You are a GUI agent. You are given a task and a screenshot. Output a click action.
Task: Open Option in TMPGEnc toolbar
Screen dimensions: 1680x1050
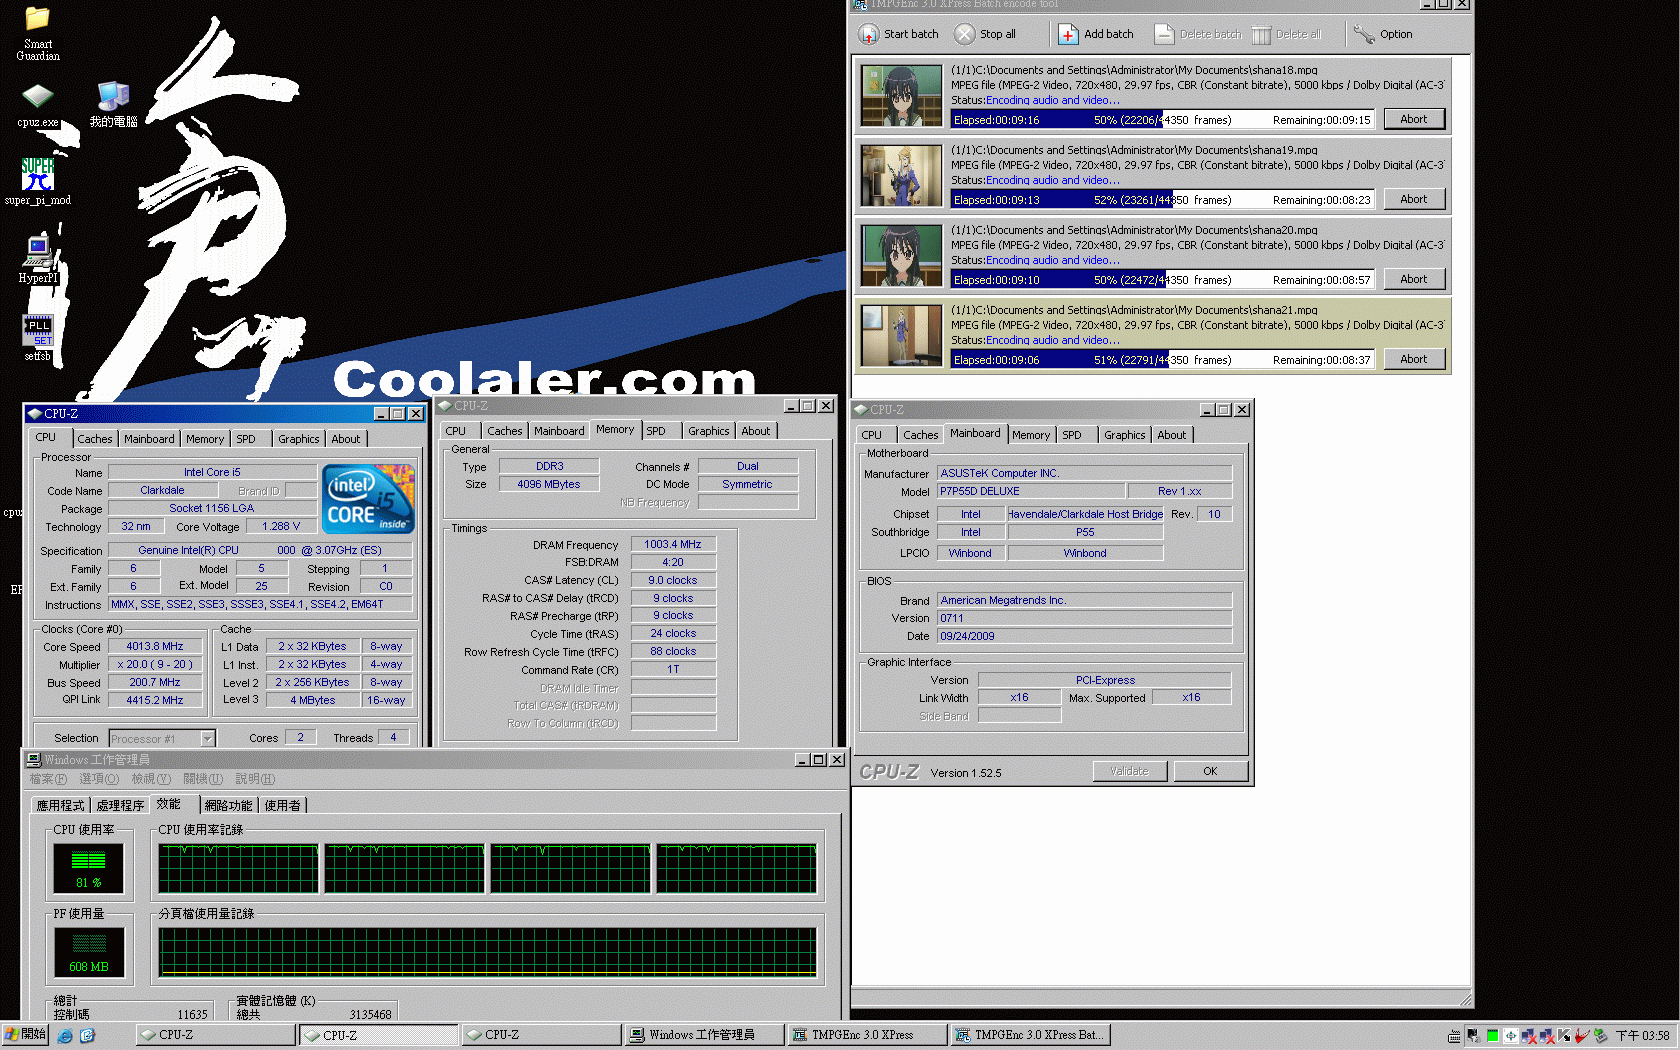1383,34
